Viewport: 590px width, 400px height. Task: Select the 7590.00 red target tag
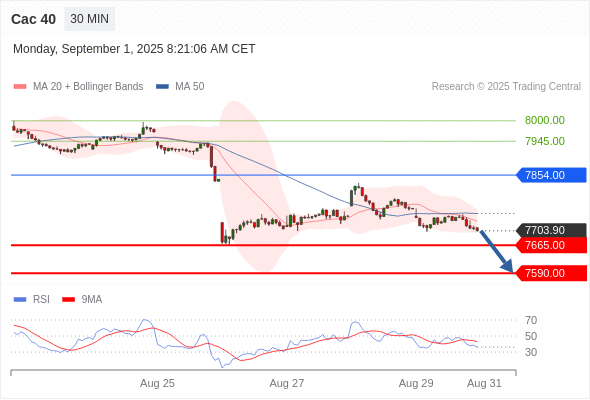pyautogui.click(x=551, y=273)
